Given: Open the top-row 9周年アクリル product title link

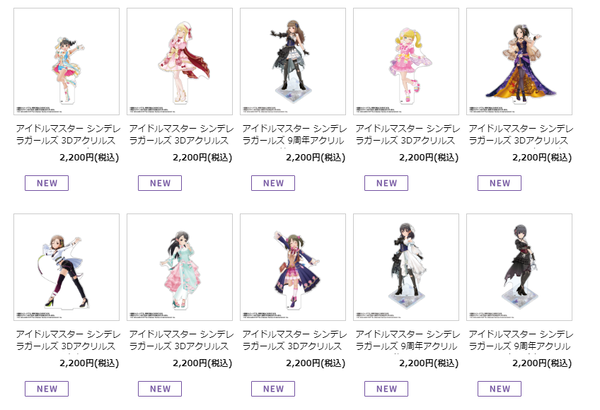Looking at the screenshot, I should pos(294,135).
